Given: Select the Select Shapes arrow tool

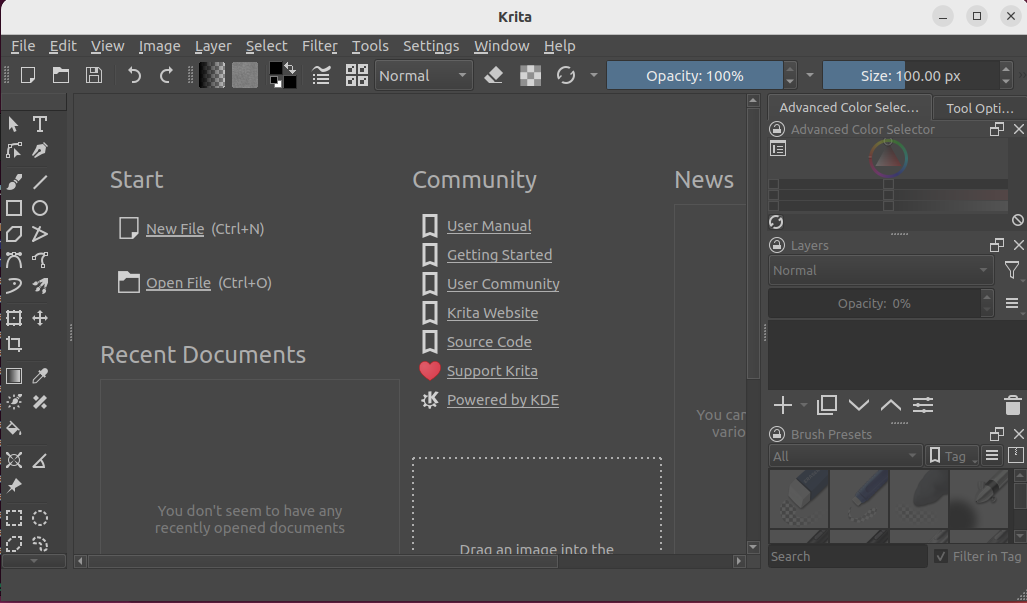Looking at the screenshot, I should 14,124.
